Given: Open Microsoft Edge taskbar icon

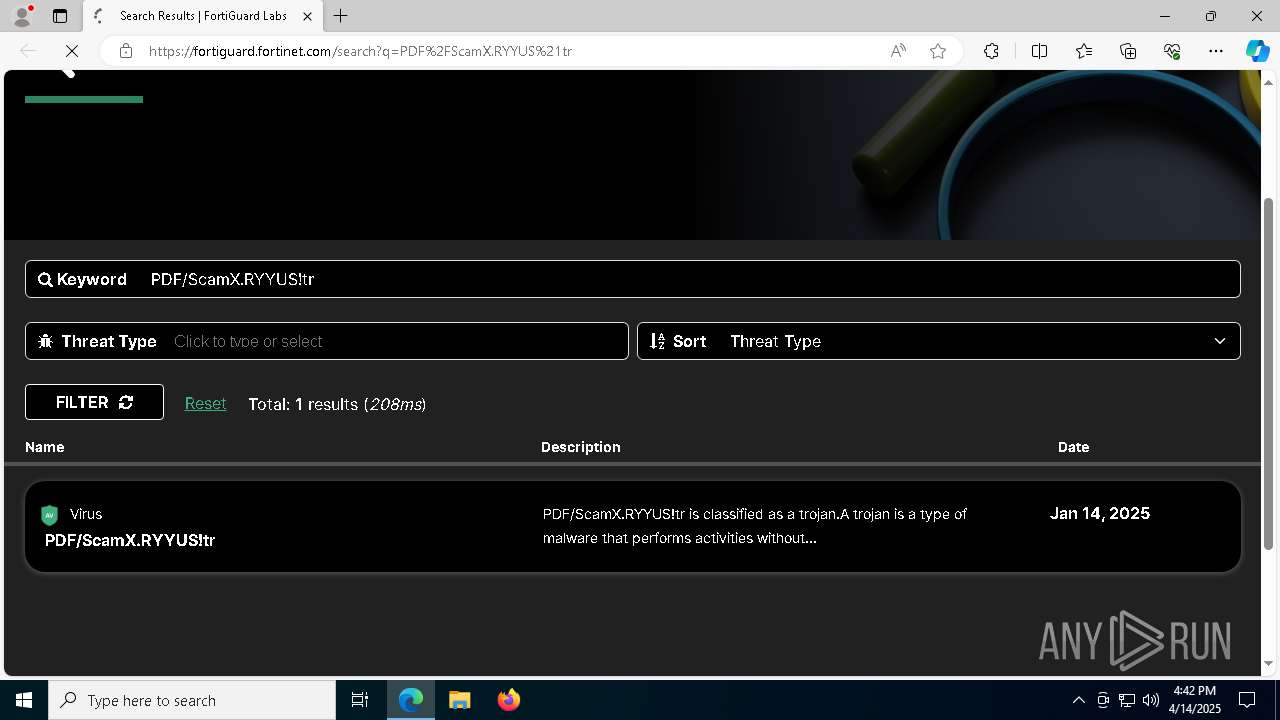Looking at the screenshot, I should [411, 700].
